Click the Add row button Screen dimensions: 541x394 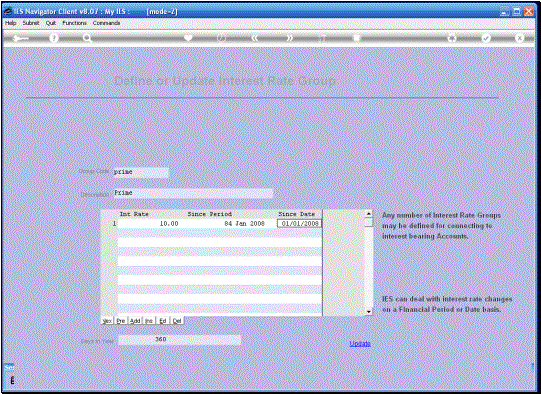(x=135, y=321)
